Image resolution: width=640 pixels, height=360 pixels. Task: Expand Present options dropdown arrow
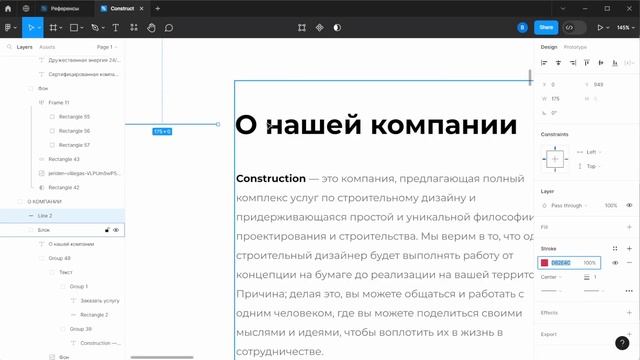point(608,28)
